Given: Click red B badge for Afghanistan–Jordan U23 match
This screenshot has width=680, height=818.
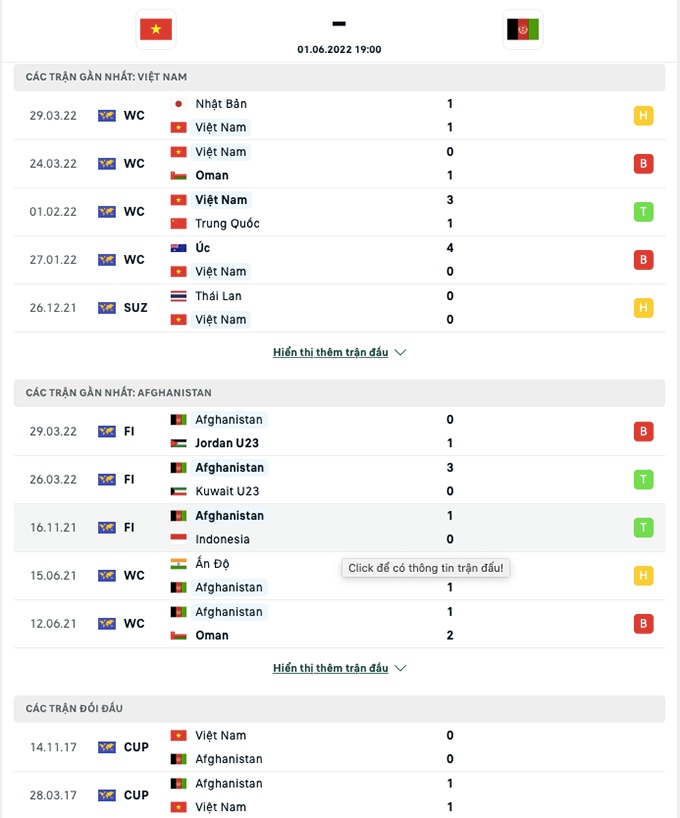Looking at the screenshot, I should (x=643, y=432).
